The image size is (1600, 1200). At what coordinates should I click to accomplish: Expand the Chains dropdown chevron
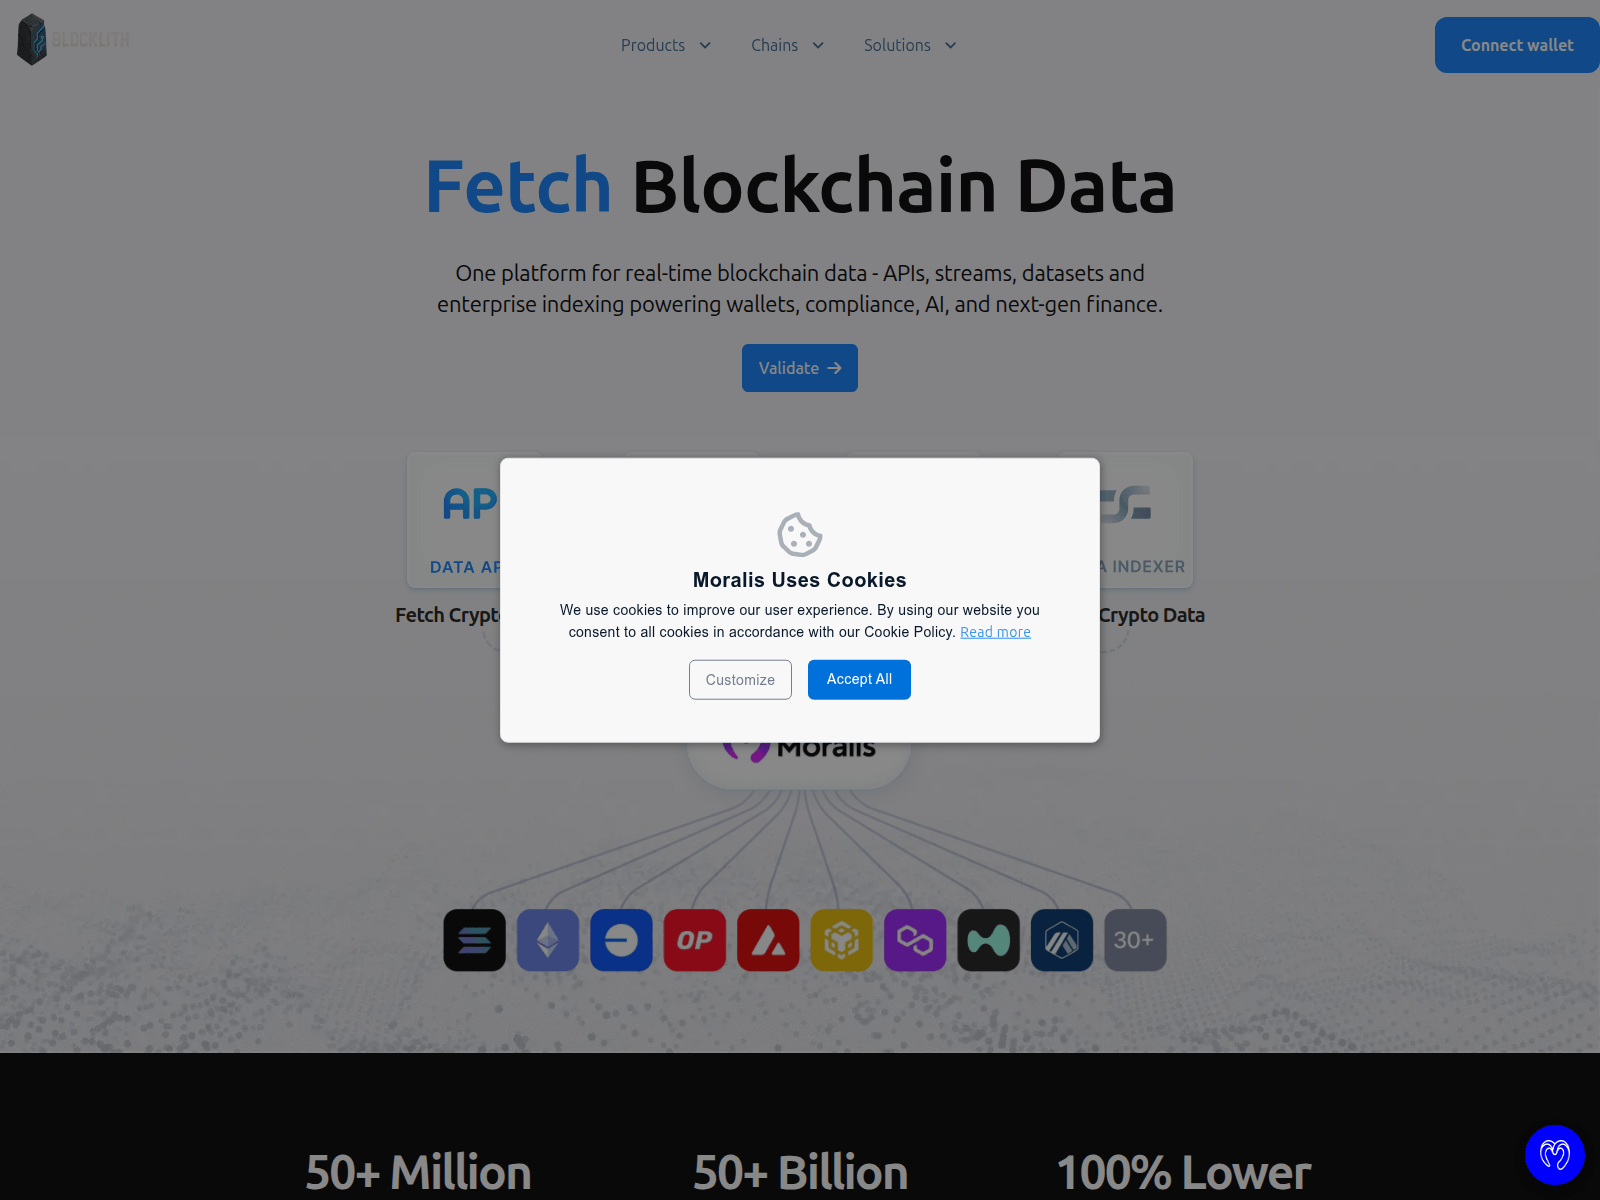[818, 45]
